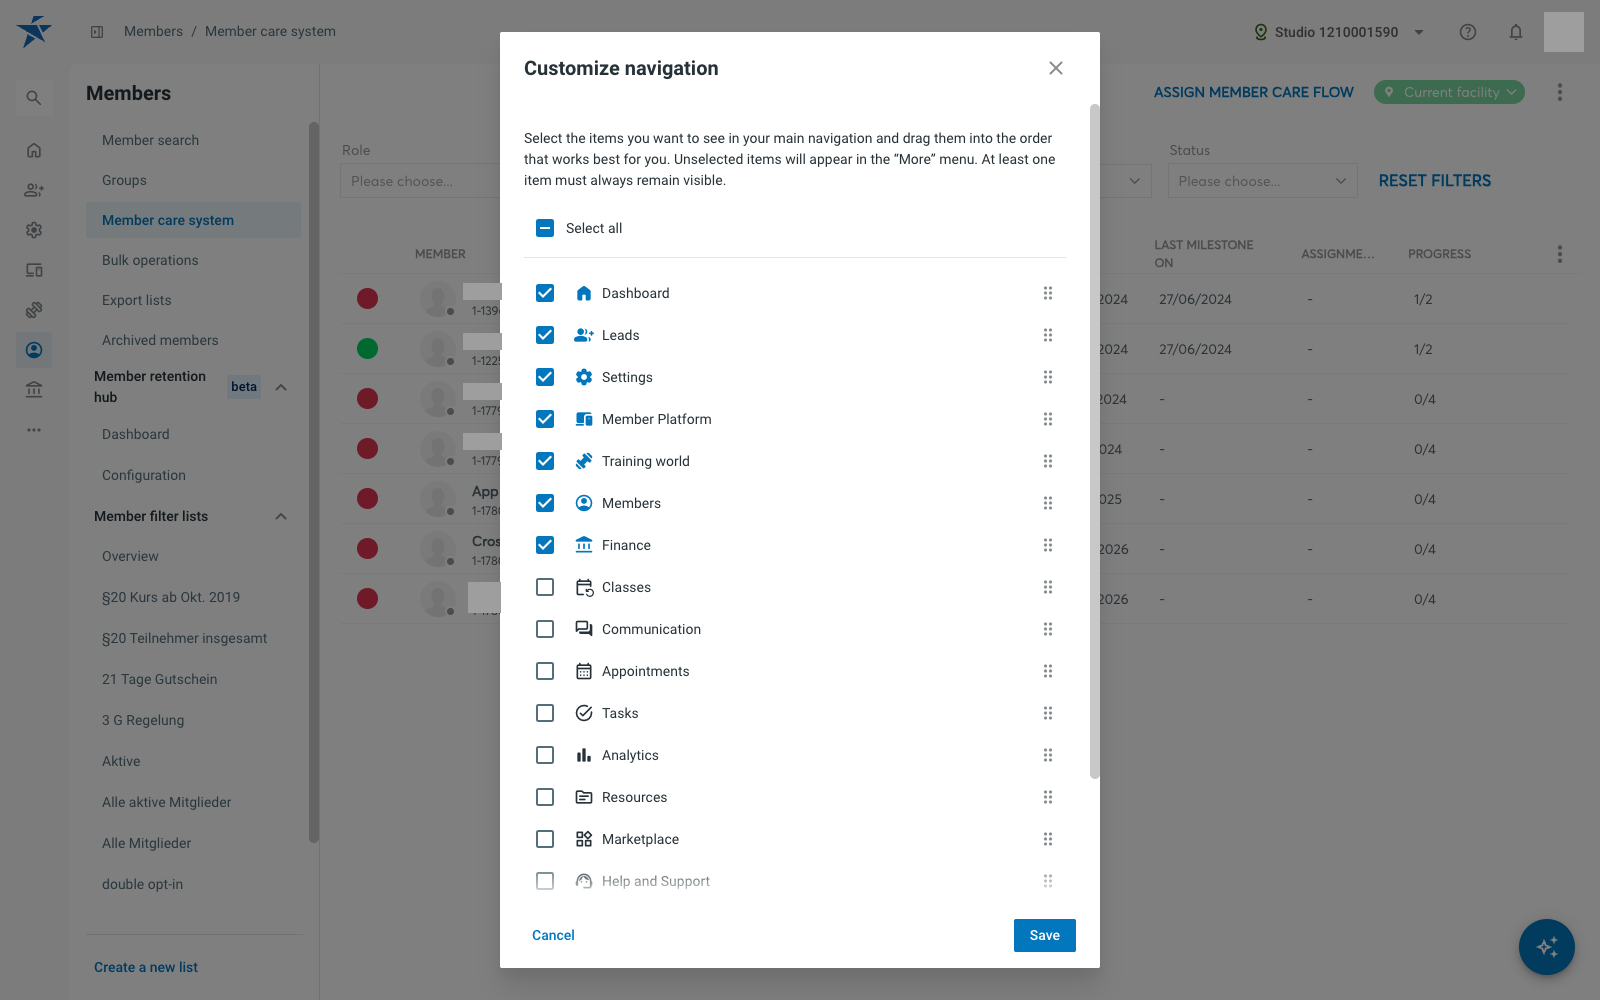The image size is (1600, 1000).
Task: Open the Status Please choose dropdown
Action: 1263,181
